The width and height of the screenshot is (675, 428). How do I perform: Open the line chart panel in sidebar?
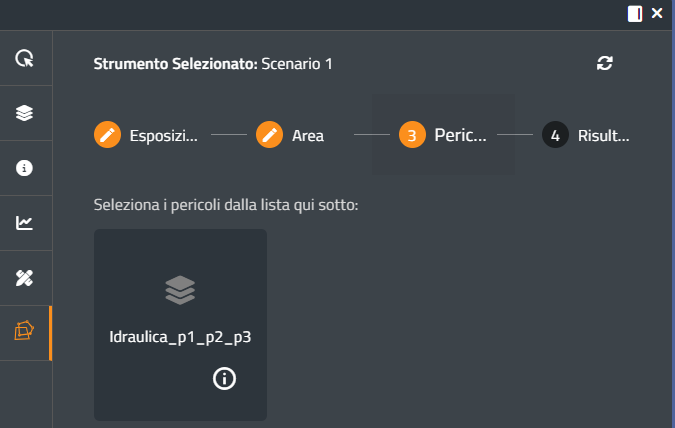(25, 223)
